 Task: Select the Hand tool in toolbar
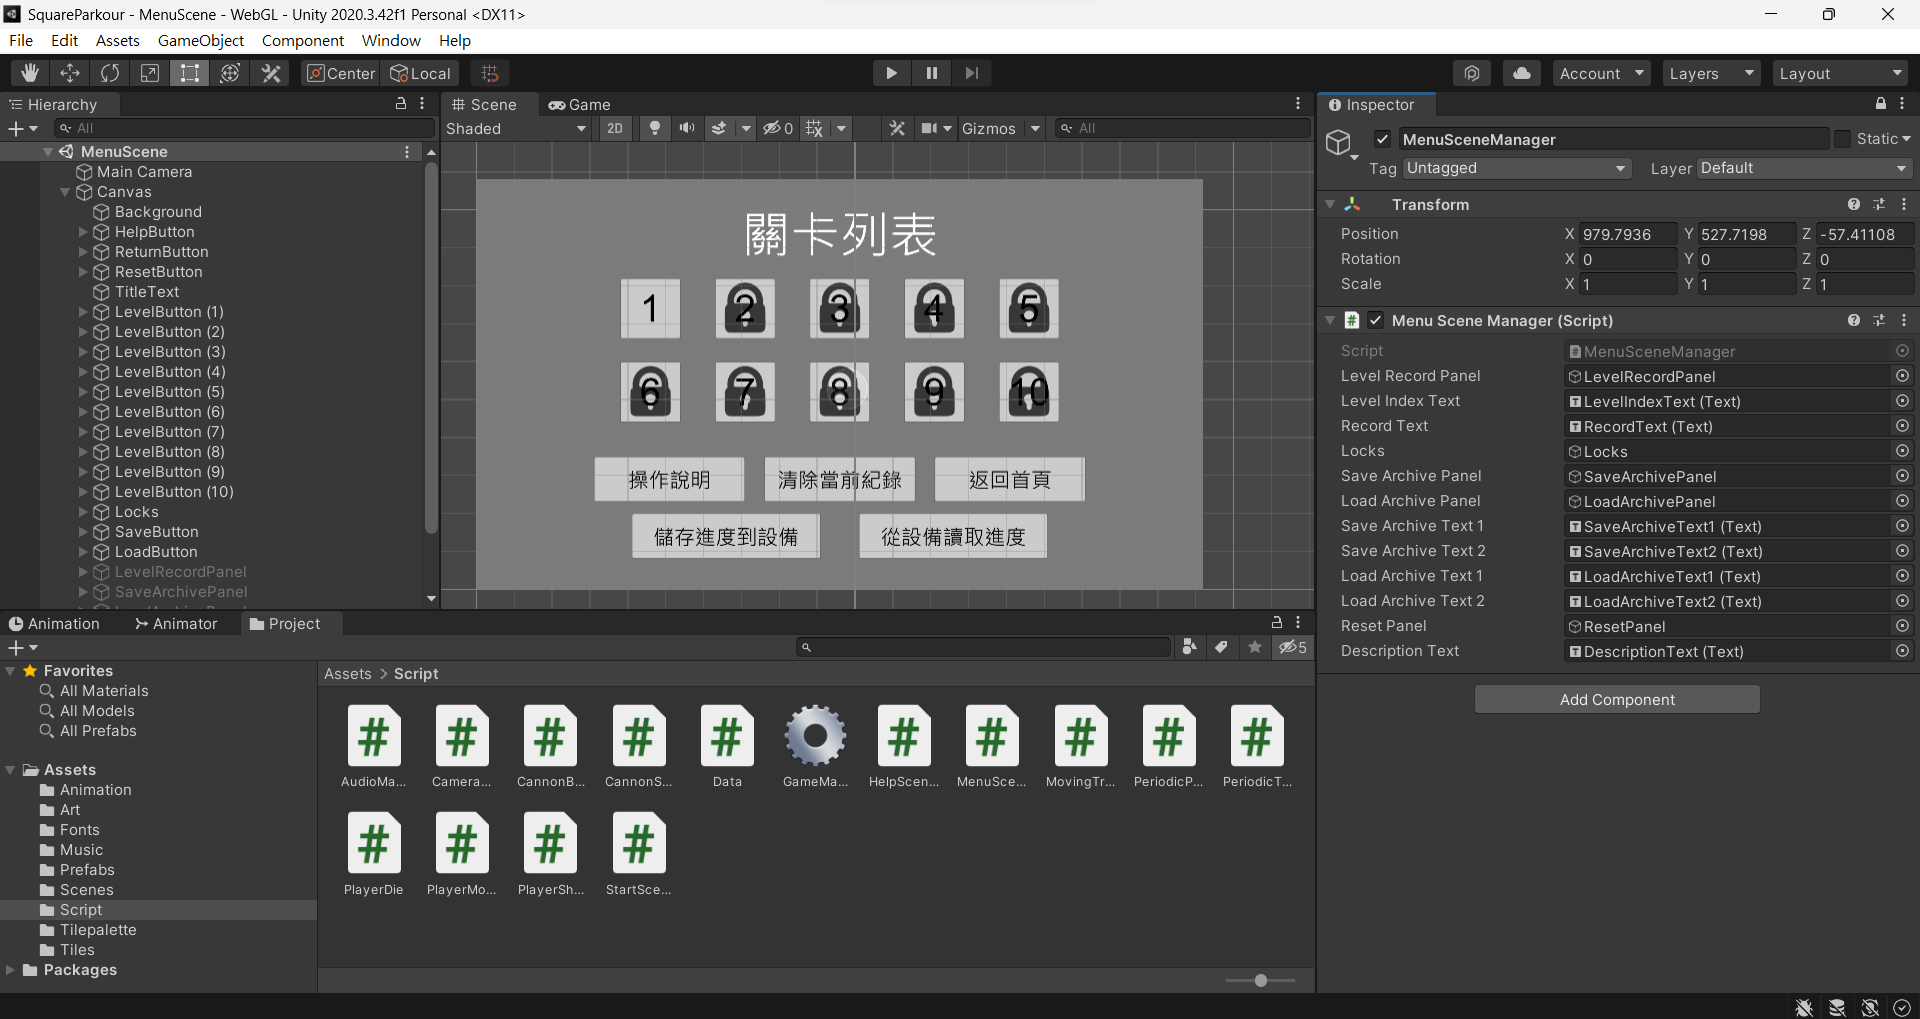pyautogui.click(x=30, y=73)
